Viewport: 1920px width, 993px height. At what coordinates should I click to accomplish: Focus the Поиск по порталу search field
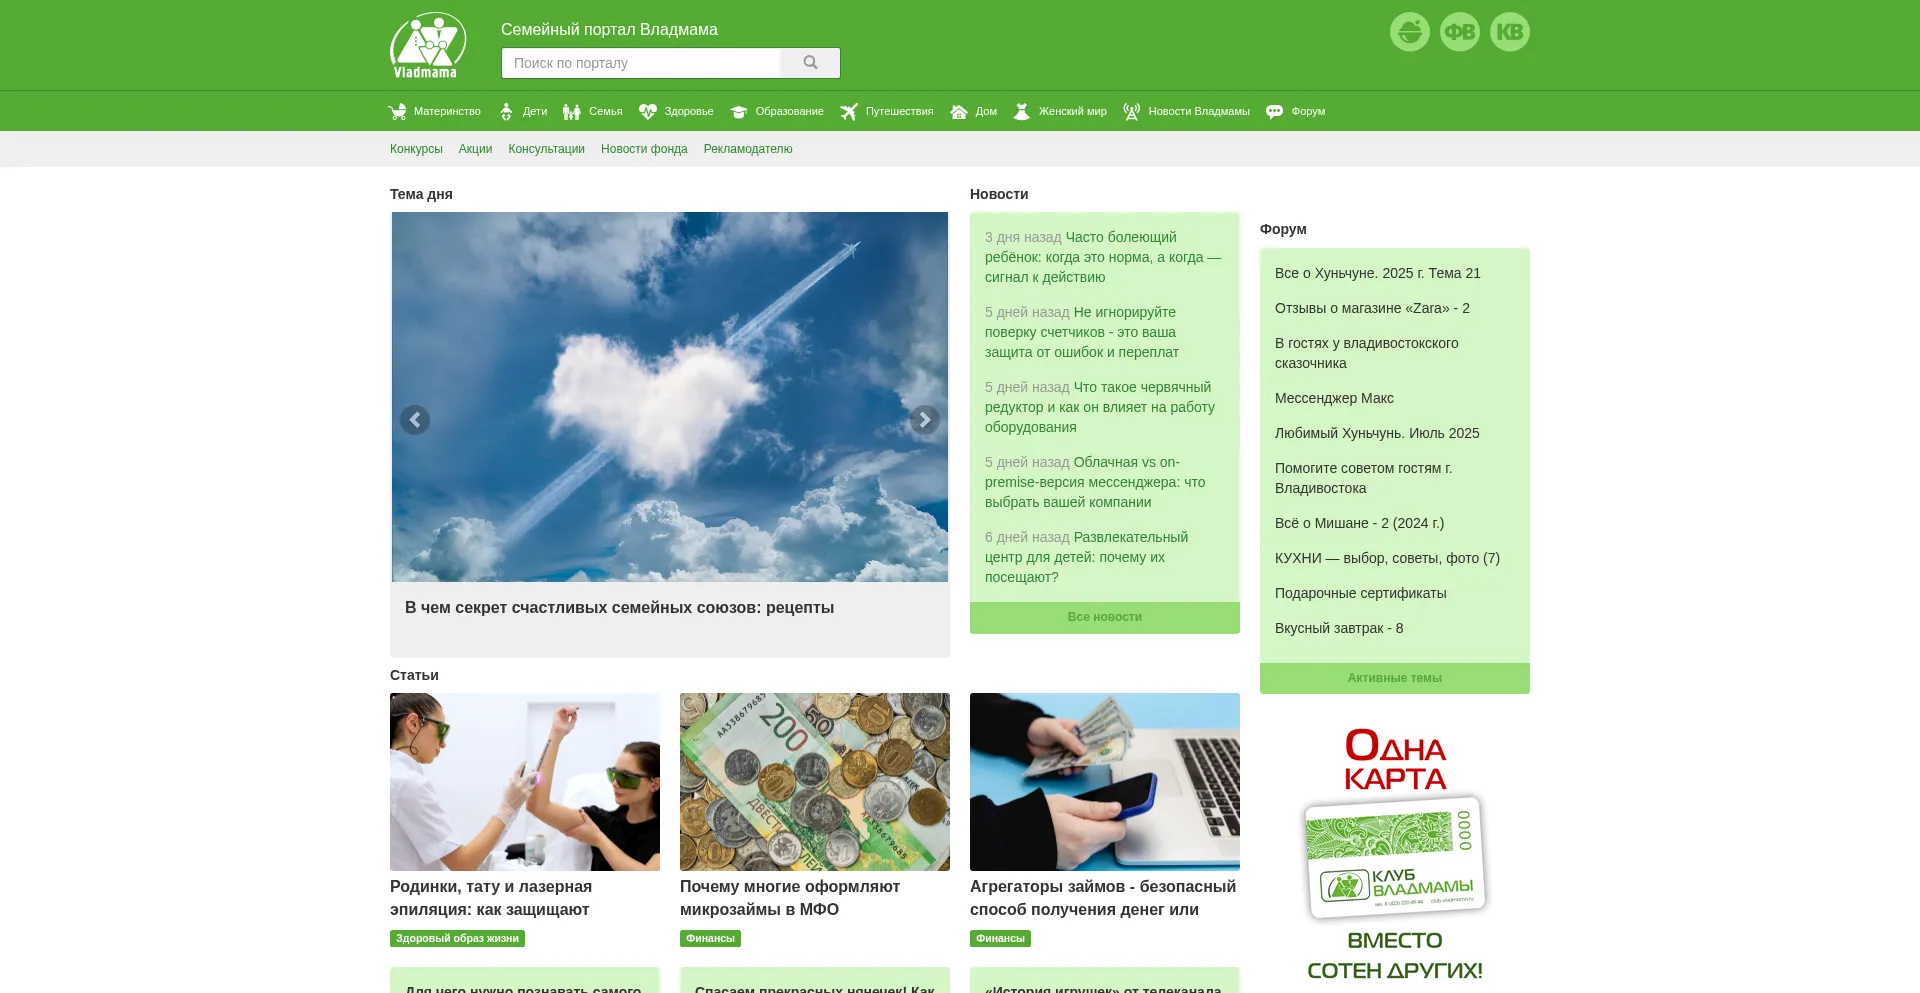(640, 63)
